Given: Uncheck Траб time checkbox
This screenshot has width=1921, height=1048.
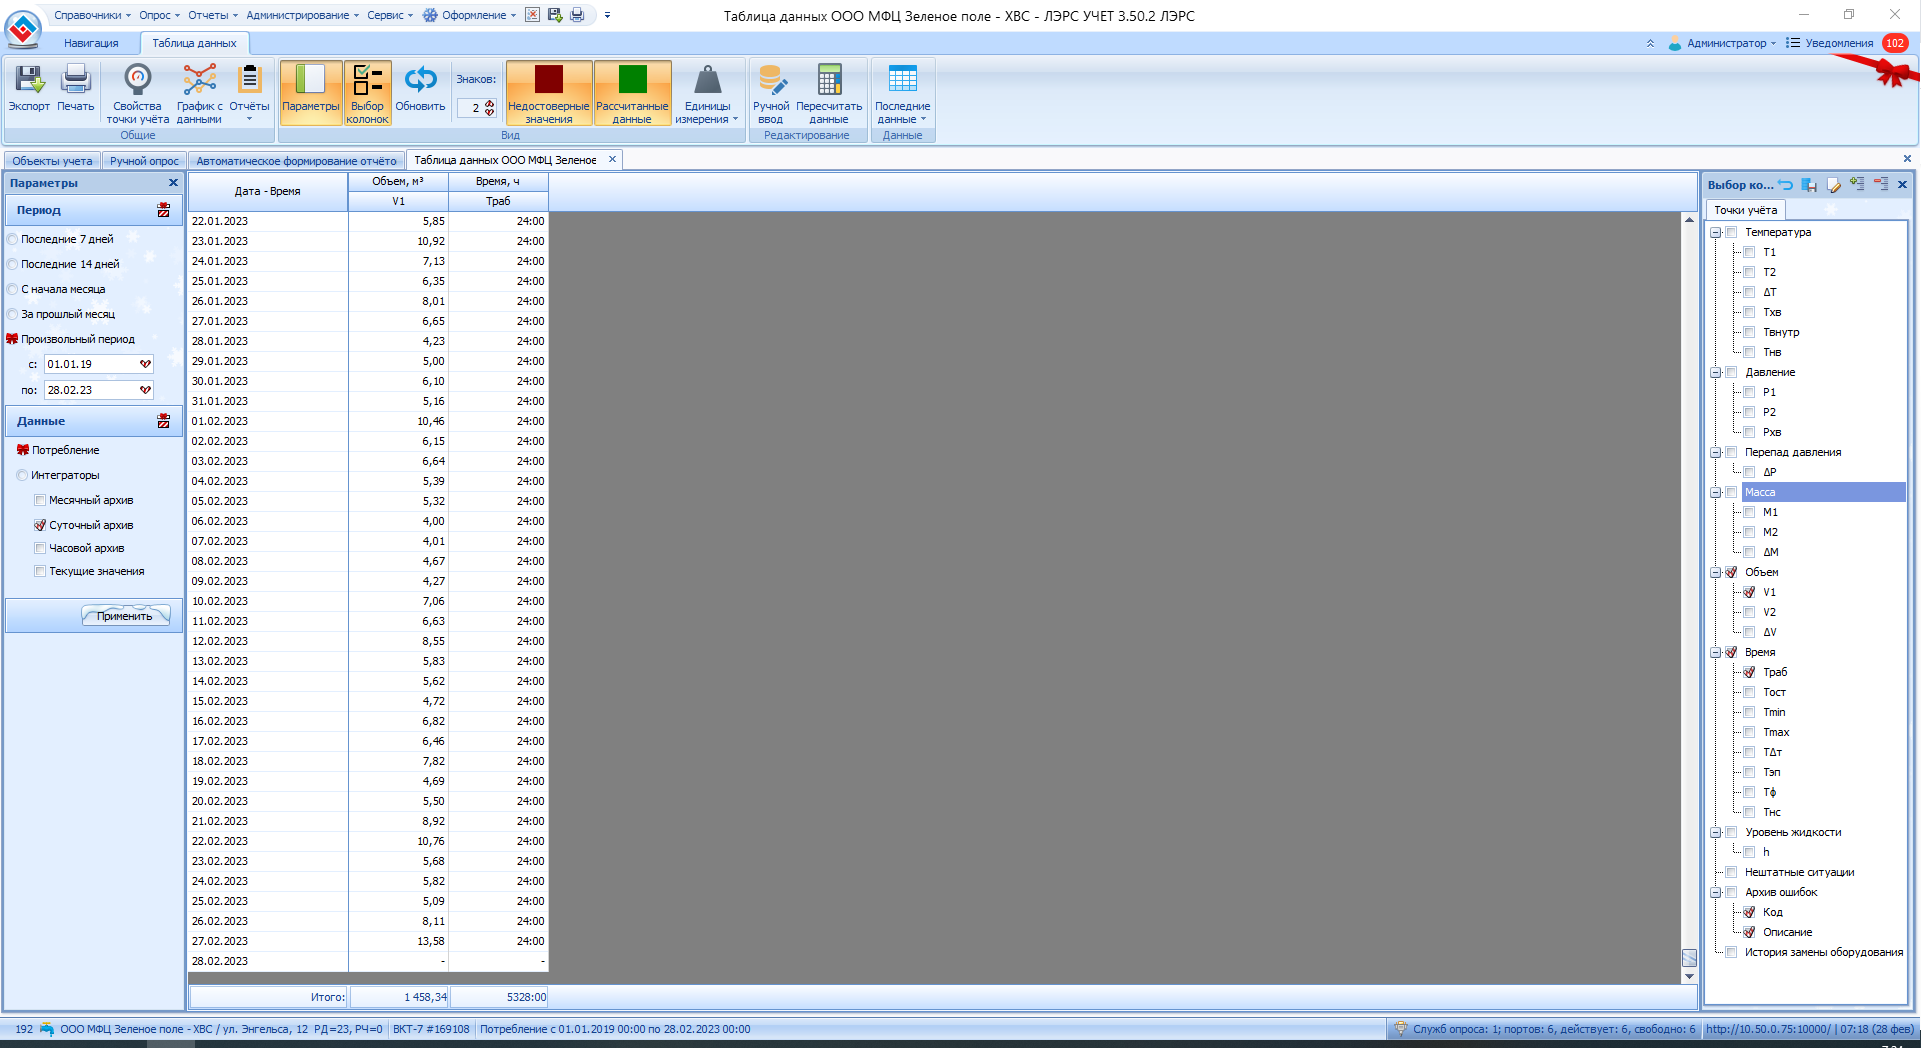Looking at the screenshot, I should click(1749, 672).
